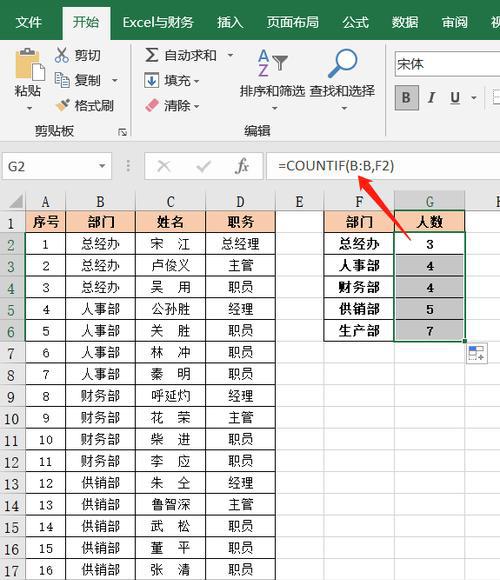Click the Clear eraser icon
Screen dimensions: 500x580
(152, 105)
